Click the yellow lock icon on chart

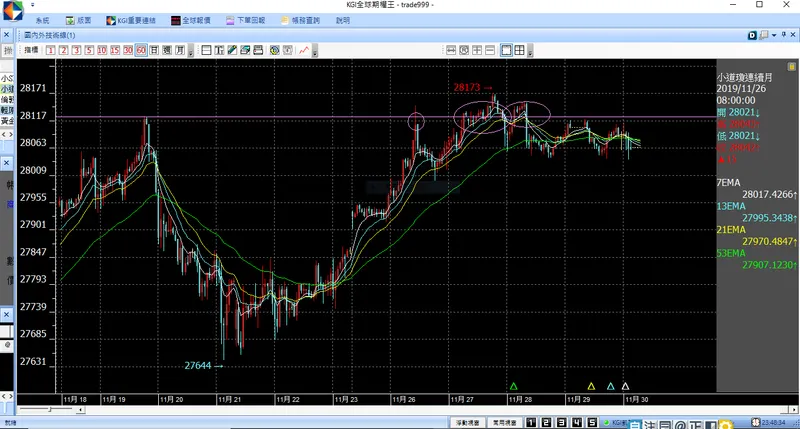coord(791,66)
